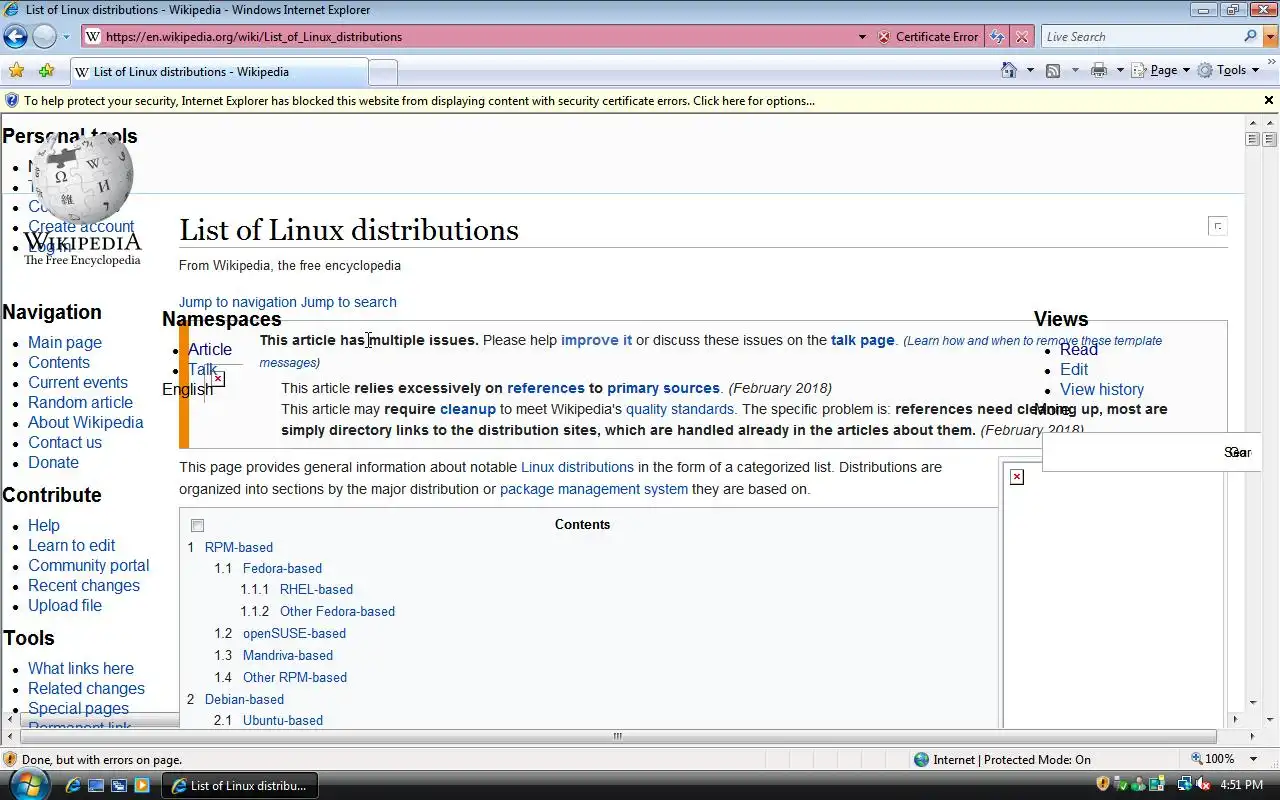Stop loading with the red X icon

(x=1021, y=37)
